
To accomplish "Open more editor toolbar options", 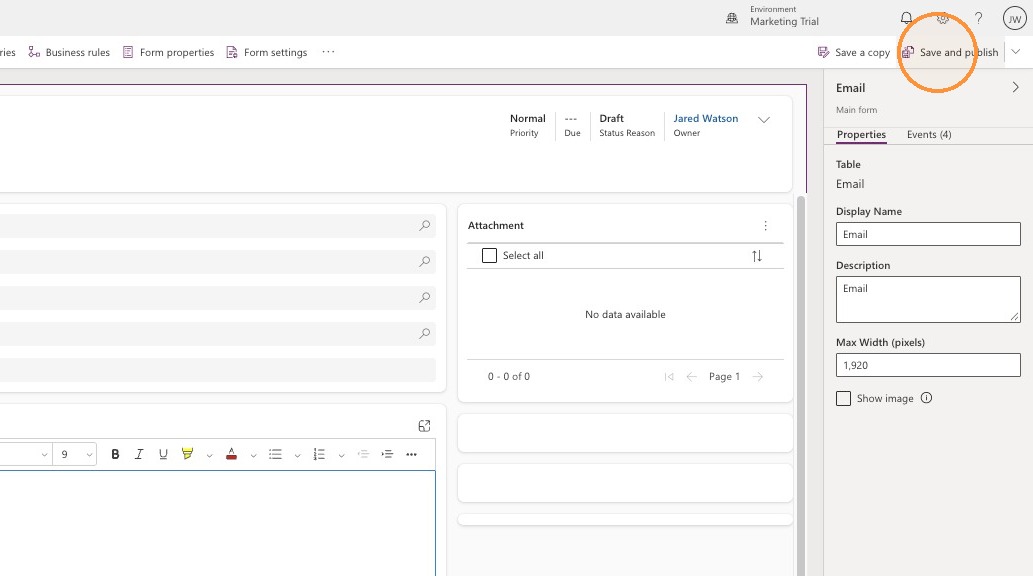I will pyautogui.click(x=412, y=454).
